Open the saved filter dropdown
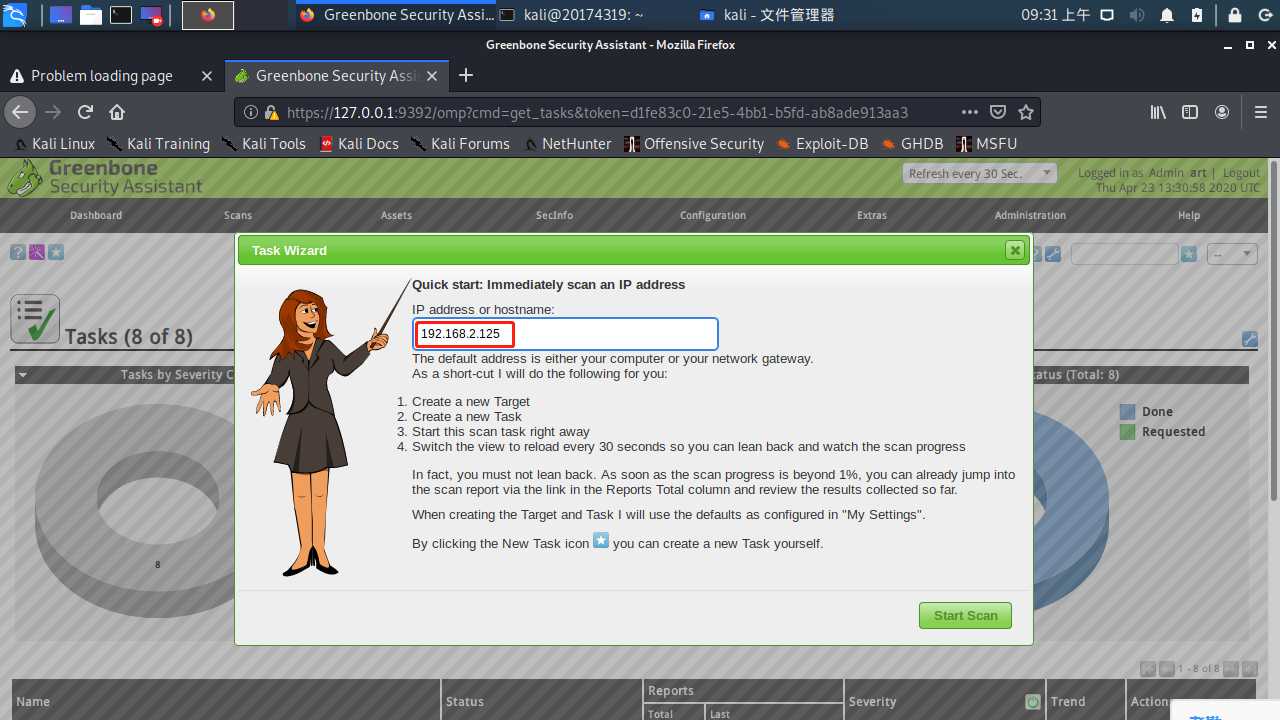This screenshot has height=720, width=1280. click(1232, 254)
